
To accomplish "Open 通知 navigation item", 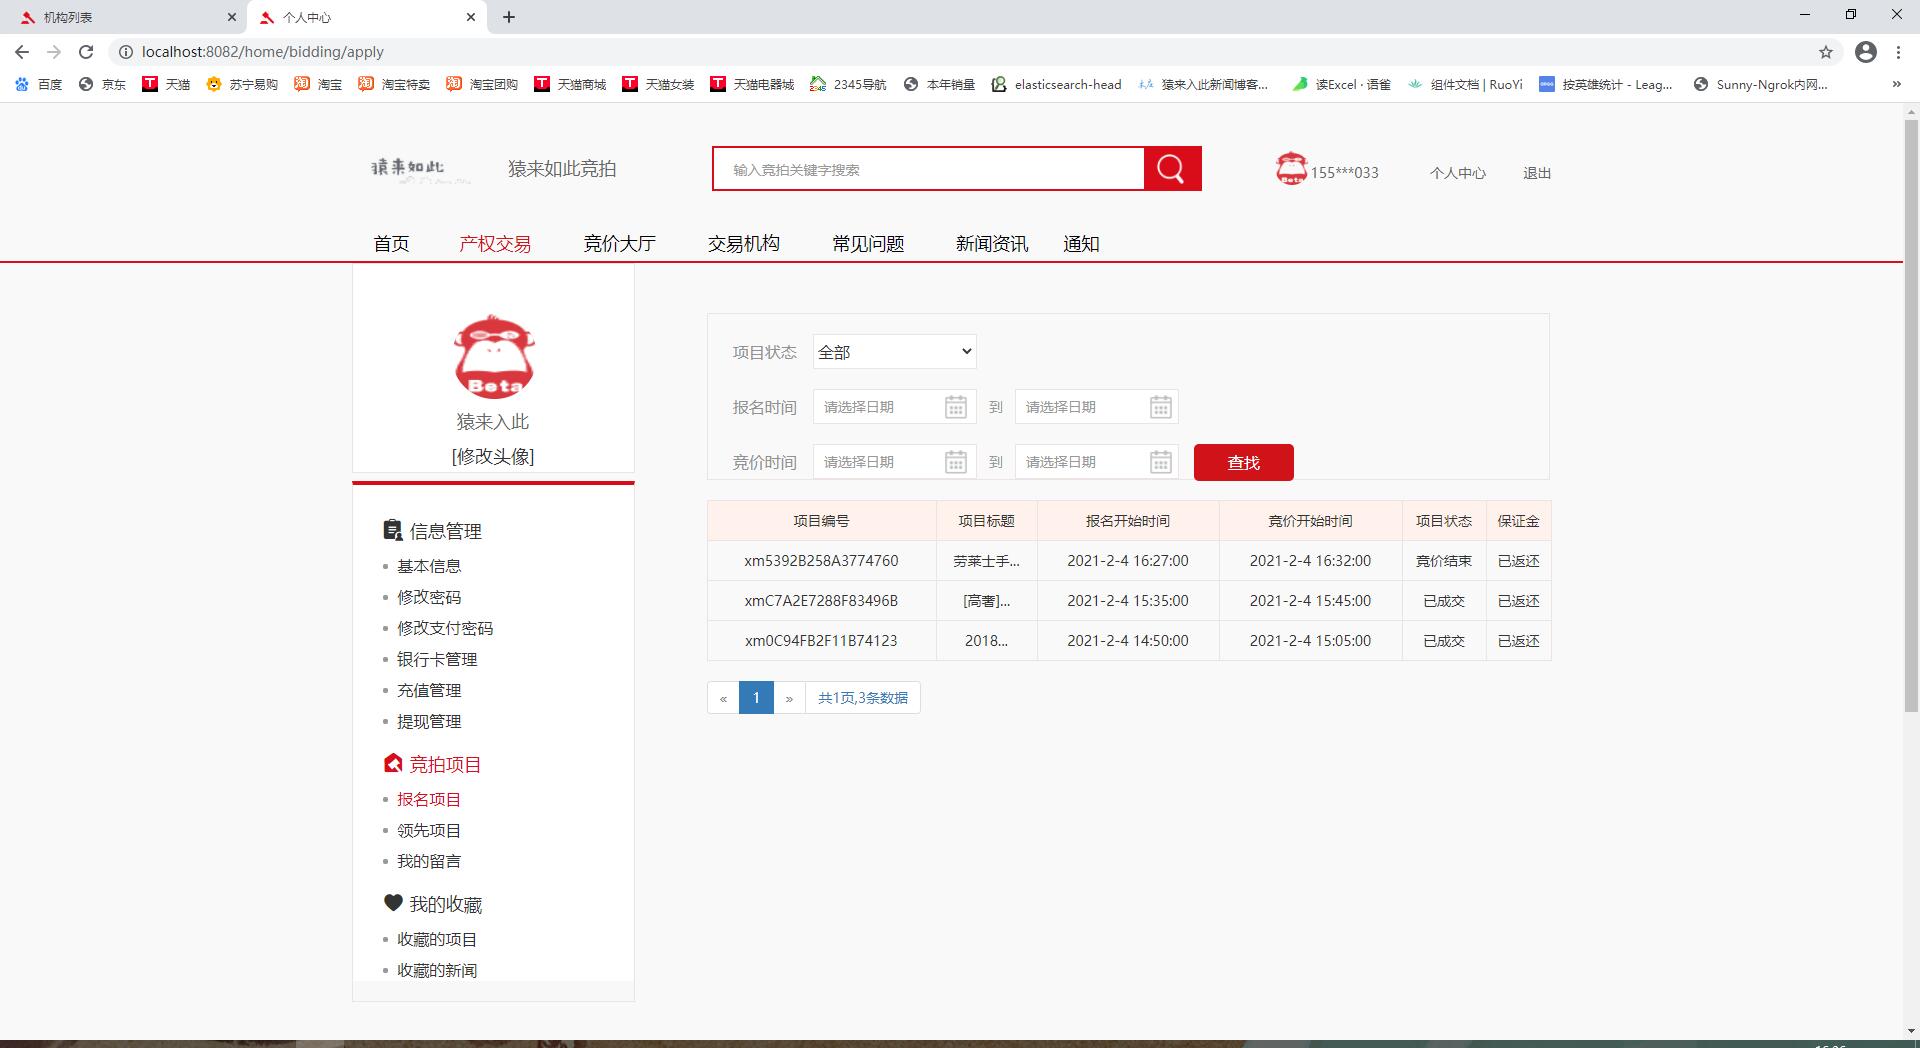I will (1081, 244).
